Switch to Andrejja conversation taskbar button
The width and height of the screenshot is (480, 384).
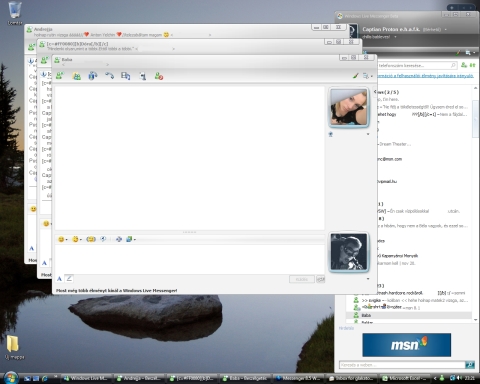coord(139,378)
